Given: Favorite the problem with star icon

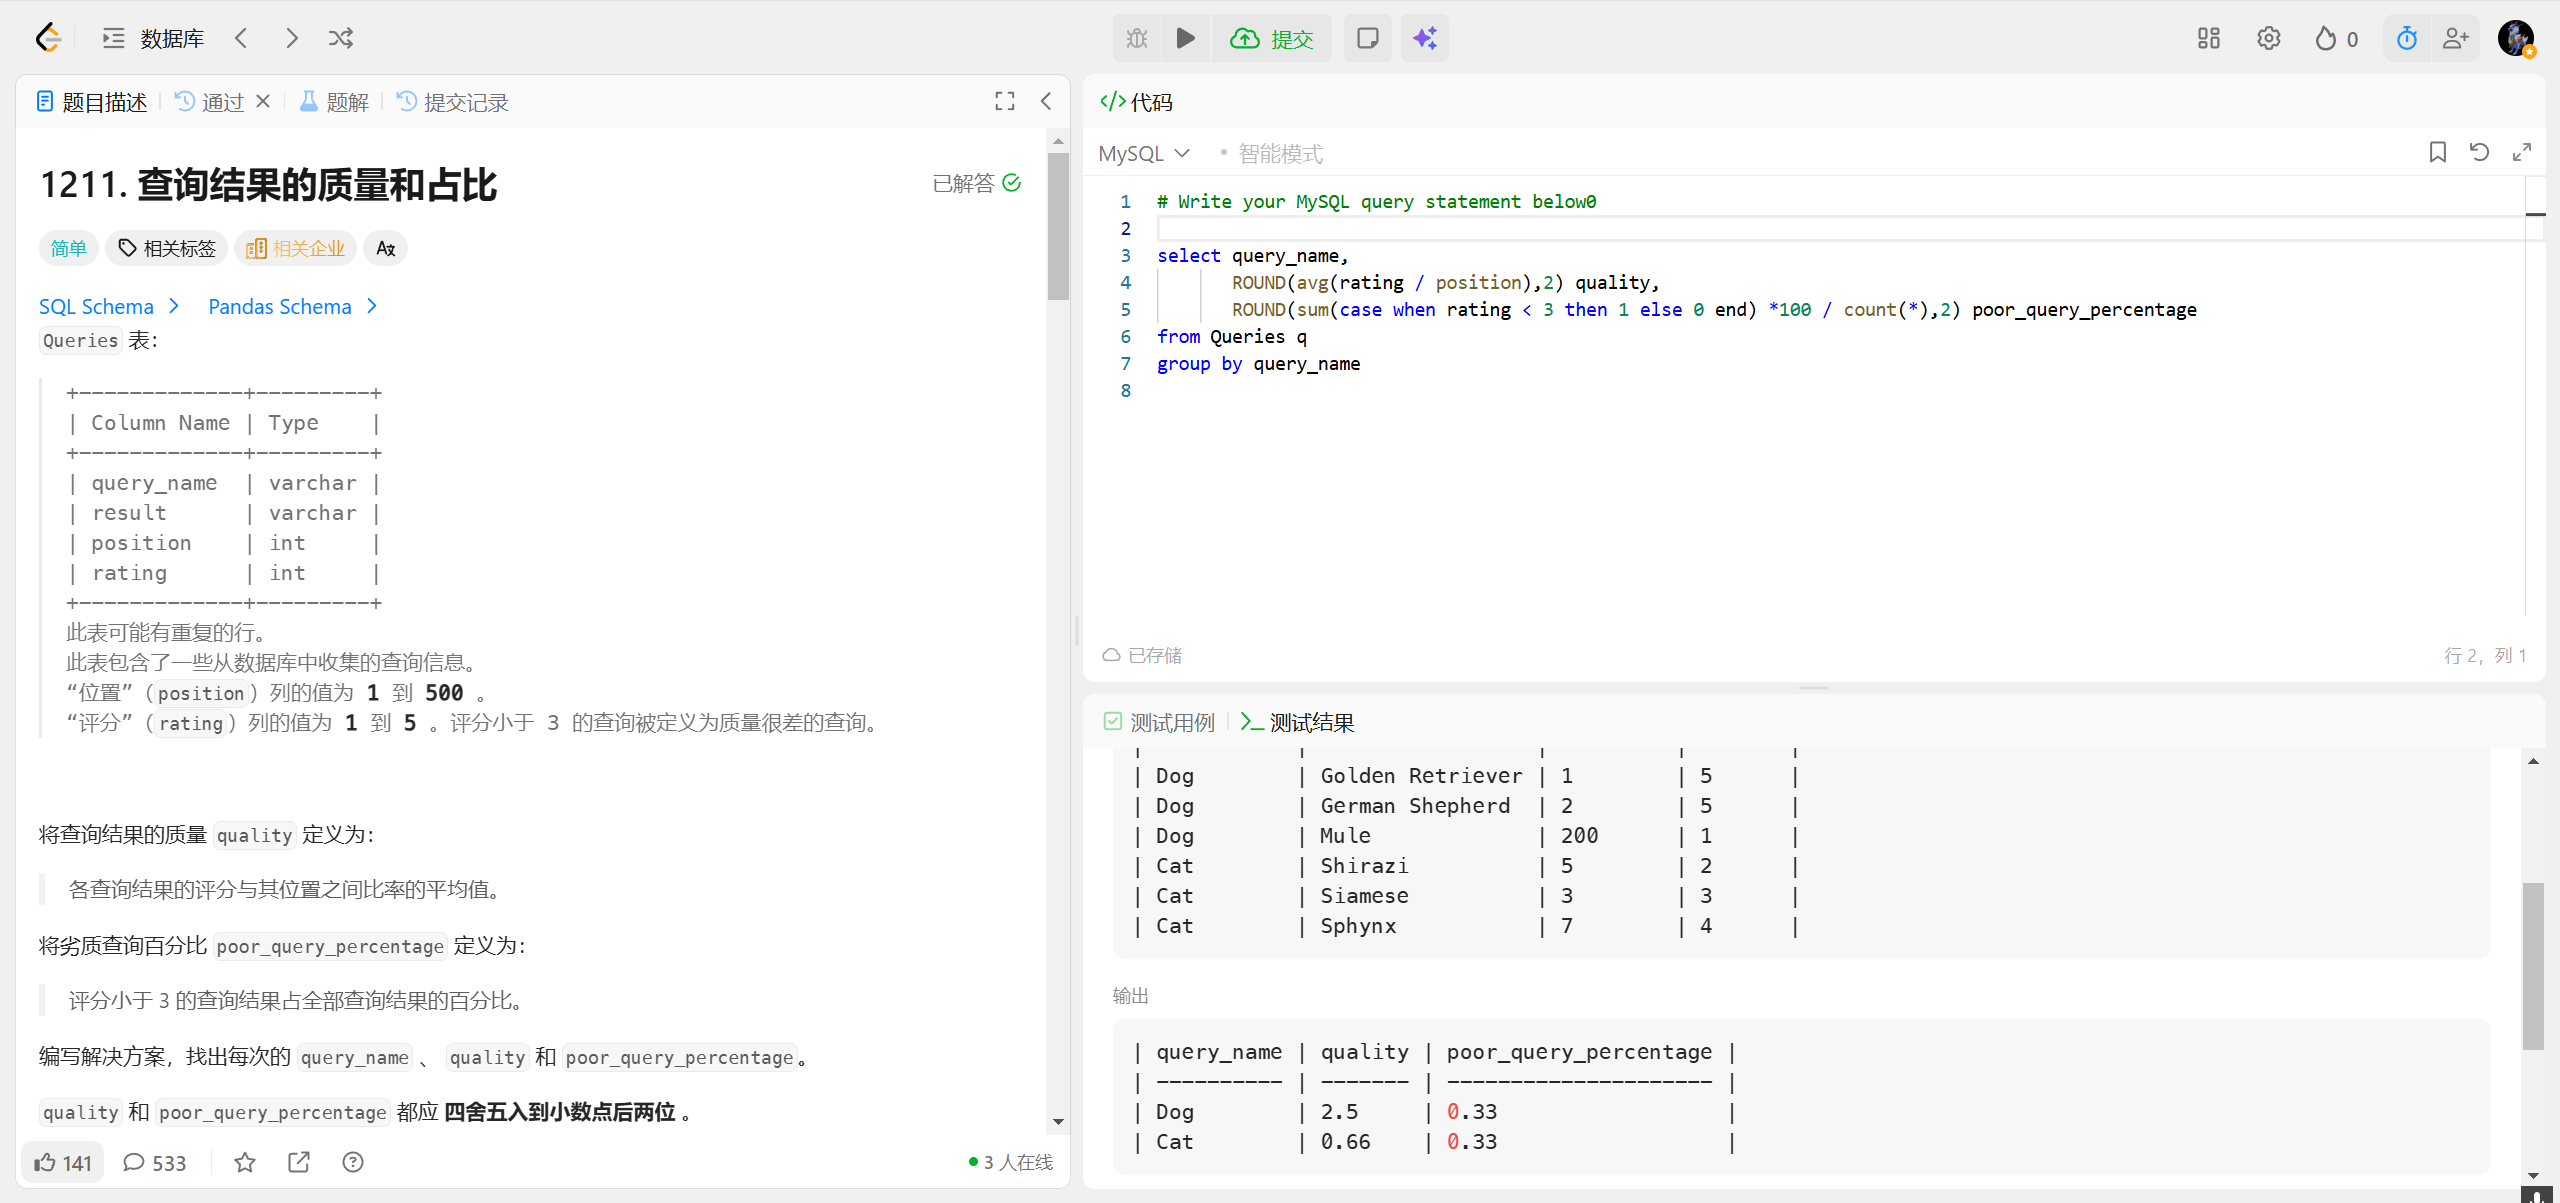Looking at the screenshot, I should [x=245, y=1162].
